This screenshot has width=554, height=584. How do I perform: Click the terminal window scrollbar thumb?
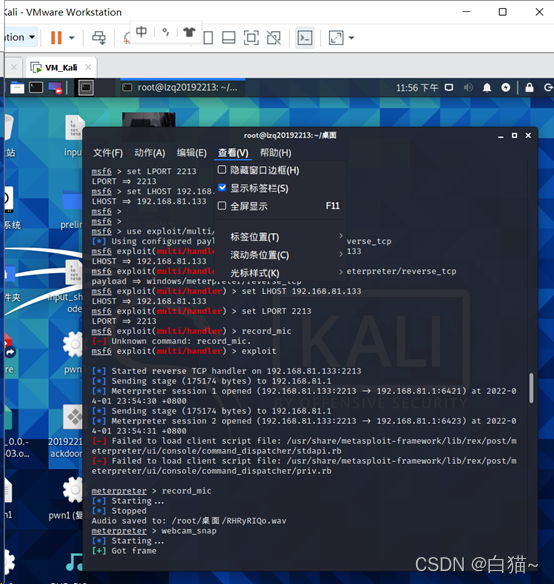[531, 388]
